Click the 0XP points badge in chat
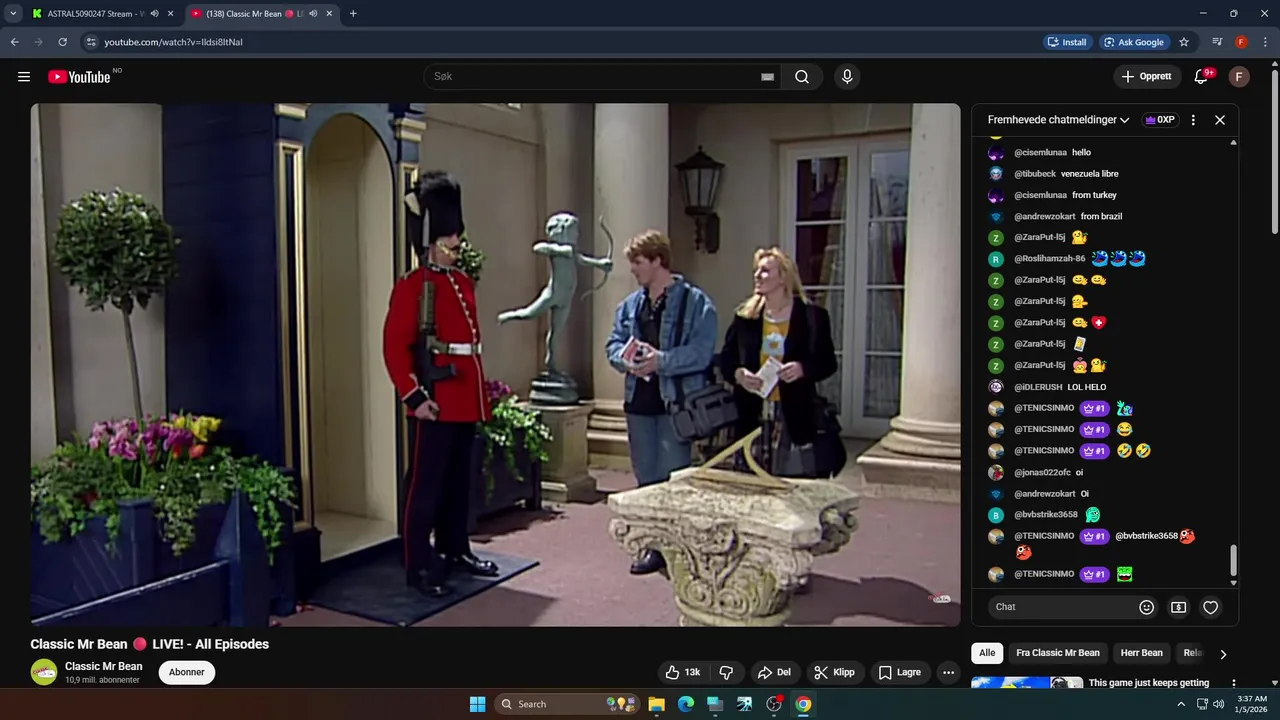The width and height of the screenshot is (1280, 720). pos(1160,120)
